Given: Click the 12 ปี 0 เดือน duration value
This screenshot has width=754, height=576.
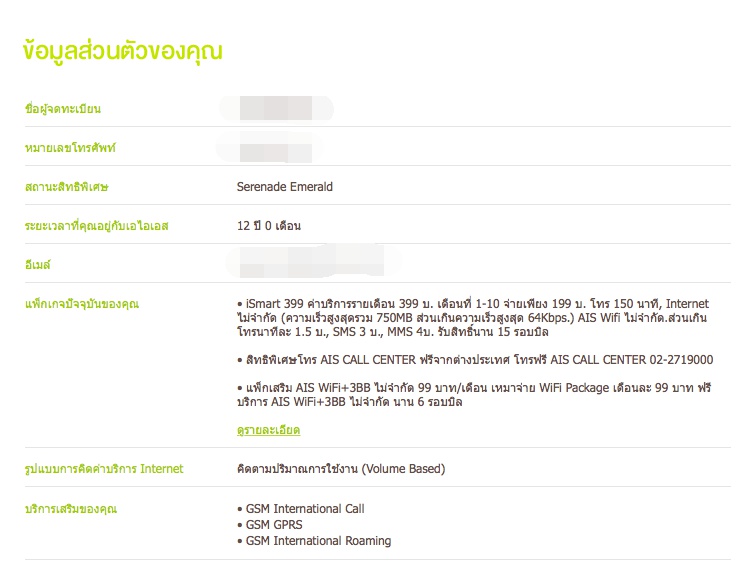Looking at the screenshot, I should pos(268,226).
